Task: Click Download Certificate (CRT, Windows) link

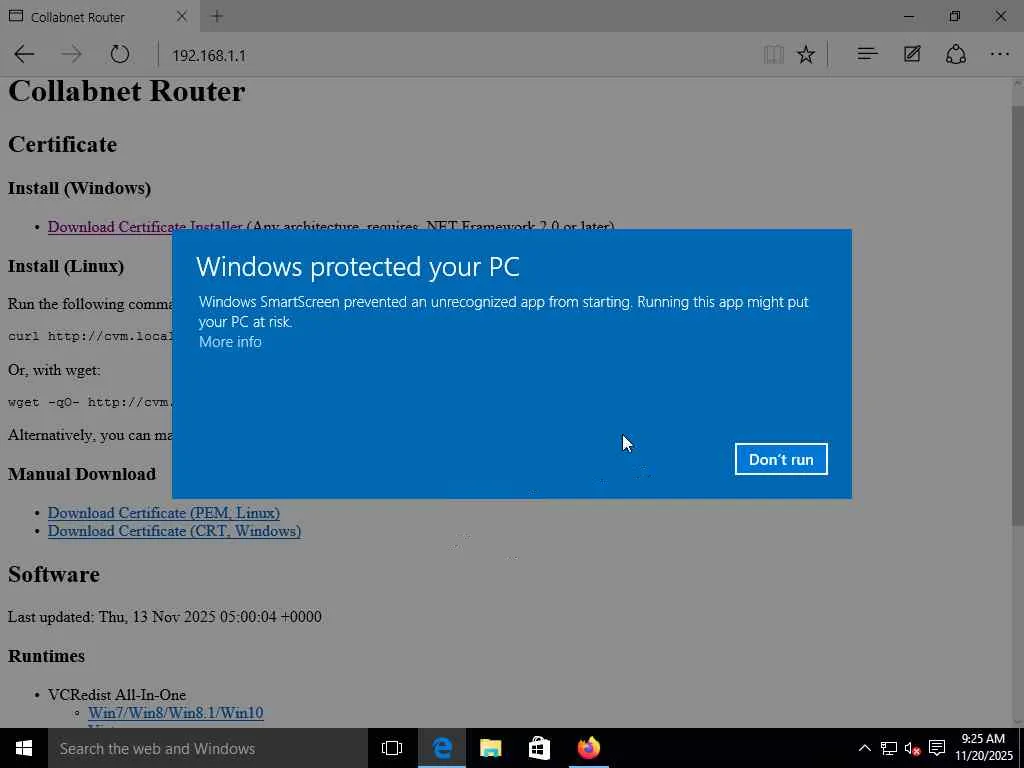Action: [174, 531]
